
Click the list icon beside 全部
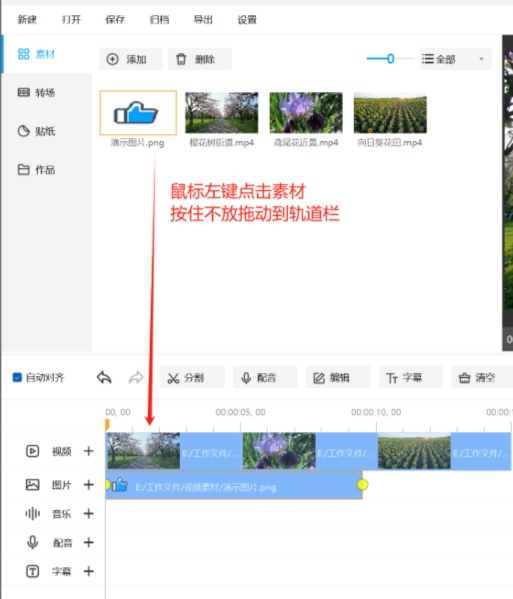click(427, 59)
